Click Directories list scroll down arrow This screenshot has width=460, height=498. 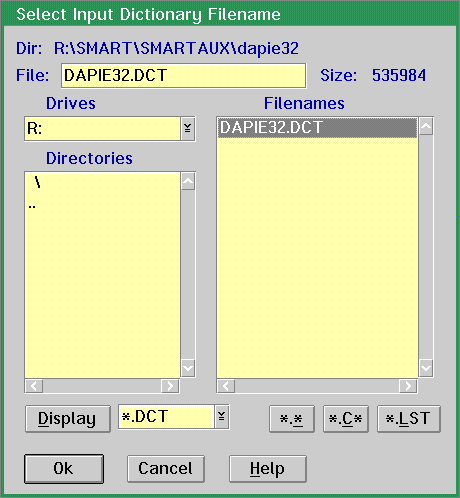coord(188,368)
